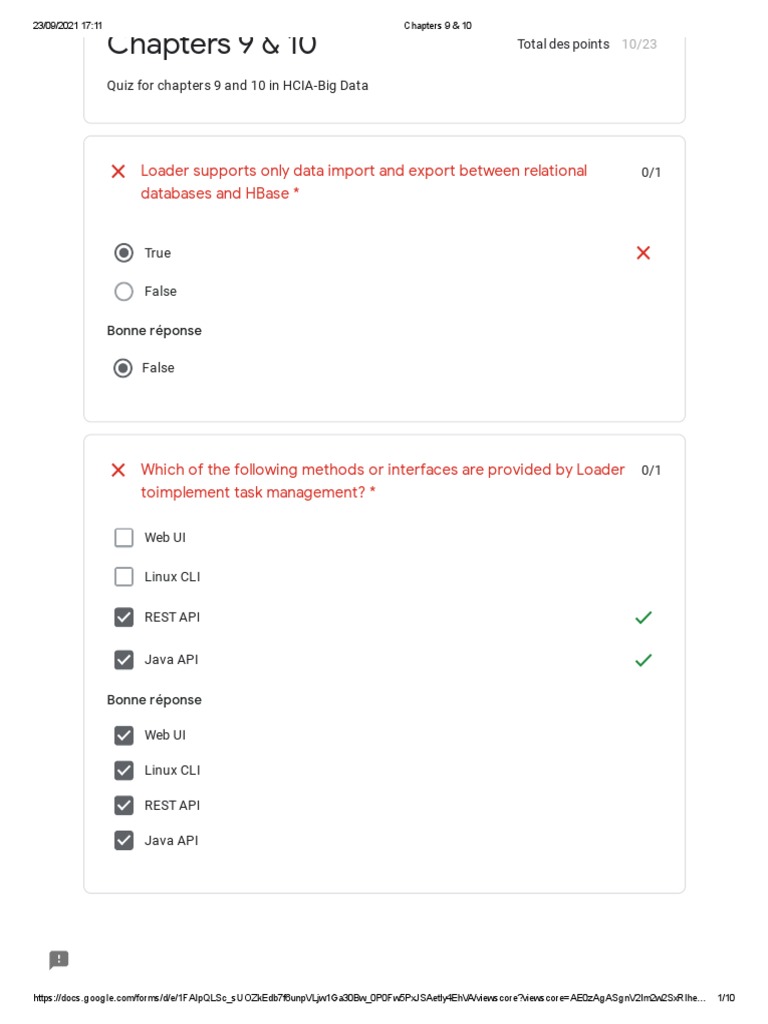
Task: Select the True radio button
Action: tap(124, 253)
